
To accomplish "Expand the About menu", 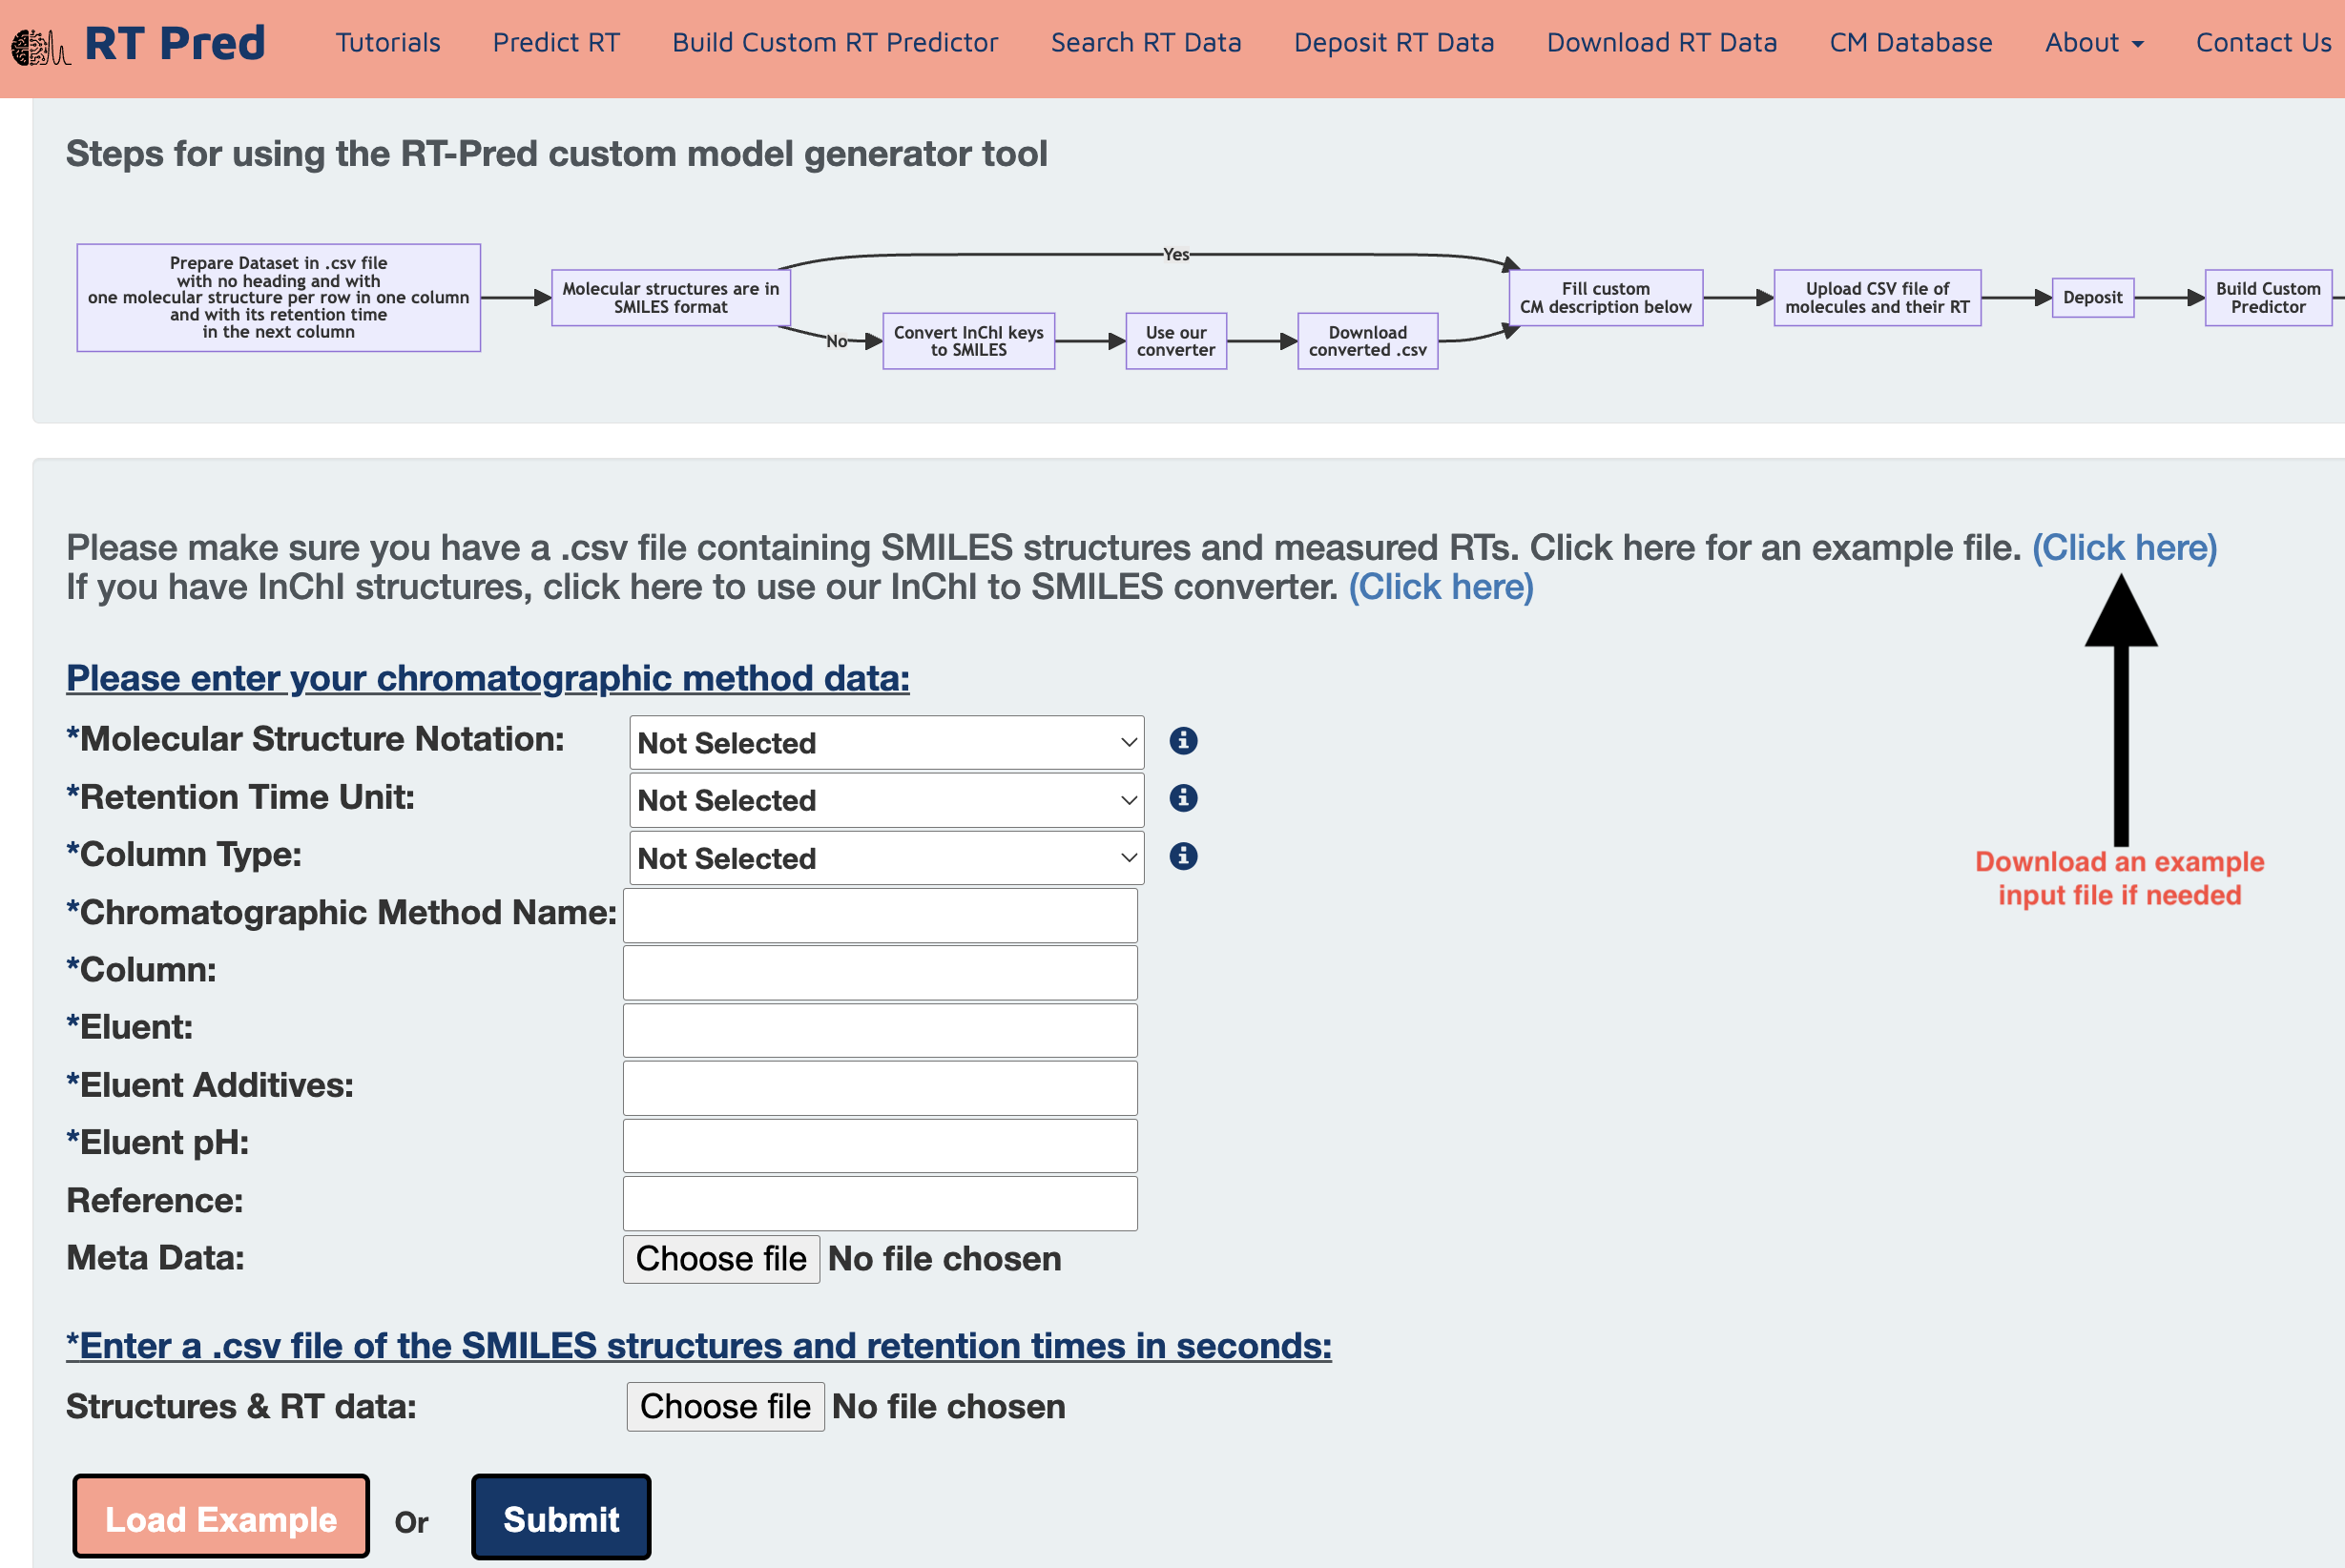I will [2093, 43].
